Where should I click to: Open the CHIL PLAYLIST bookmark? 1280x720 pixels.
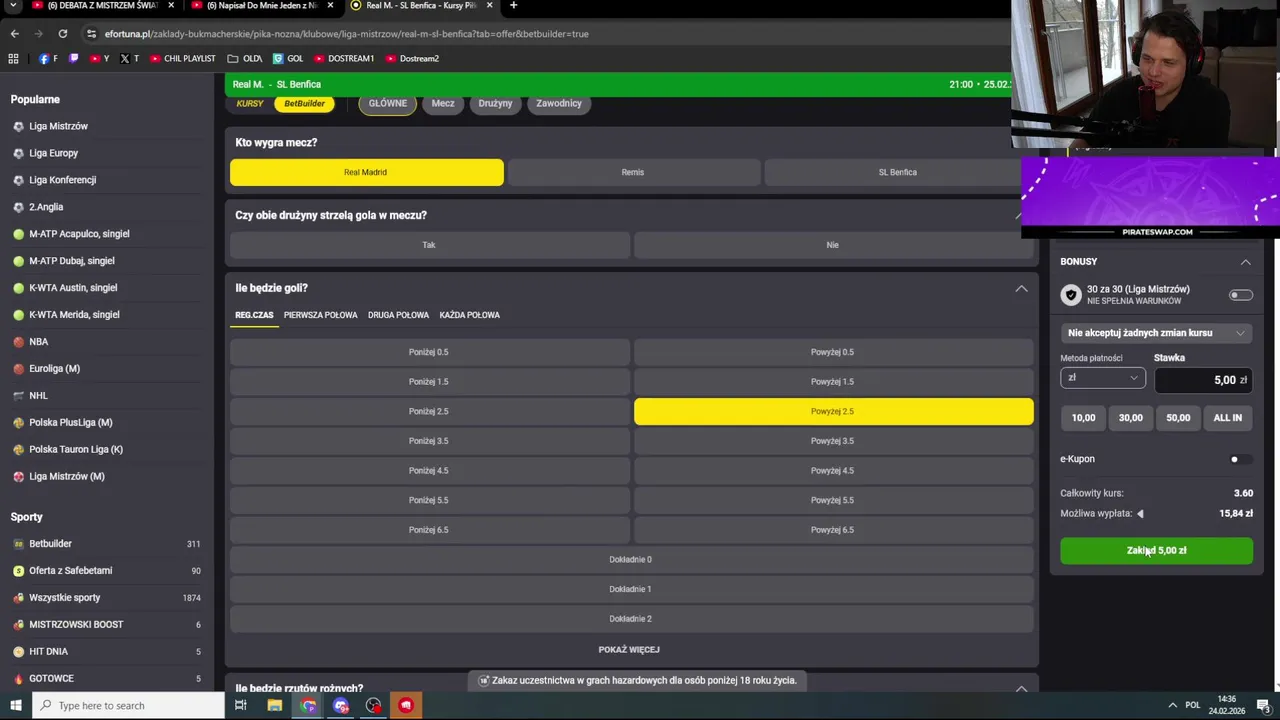[182, 59]
